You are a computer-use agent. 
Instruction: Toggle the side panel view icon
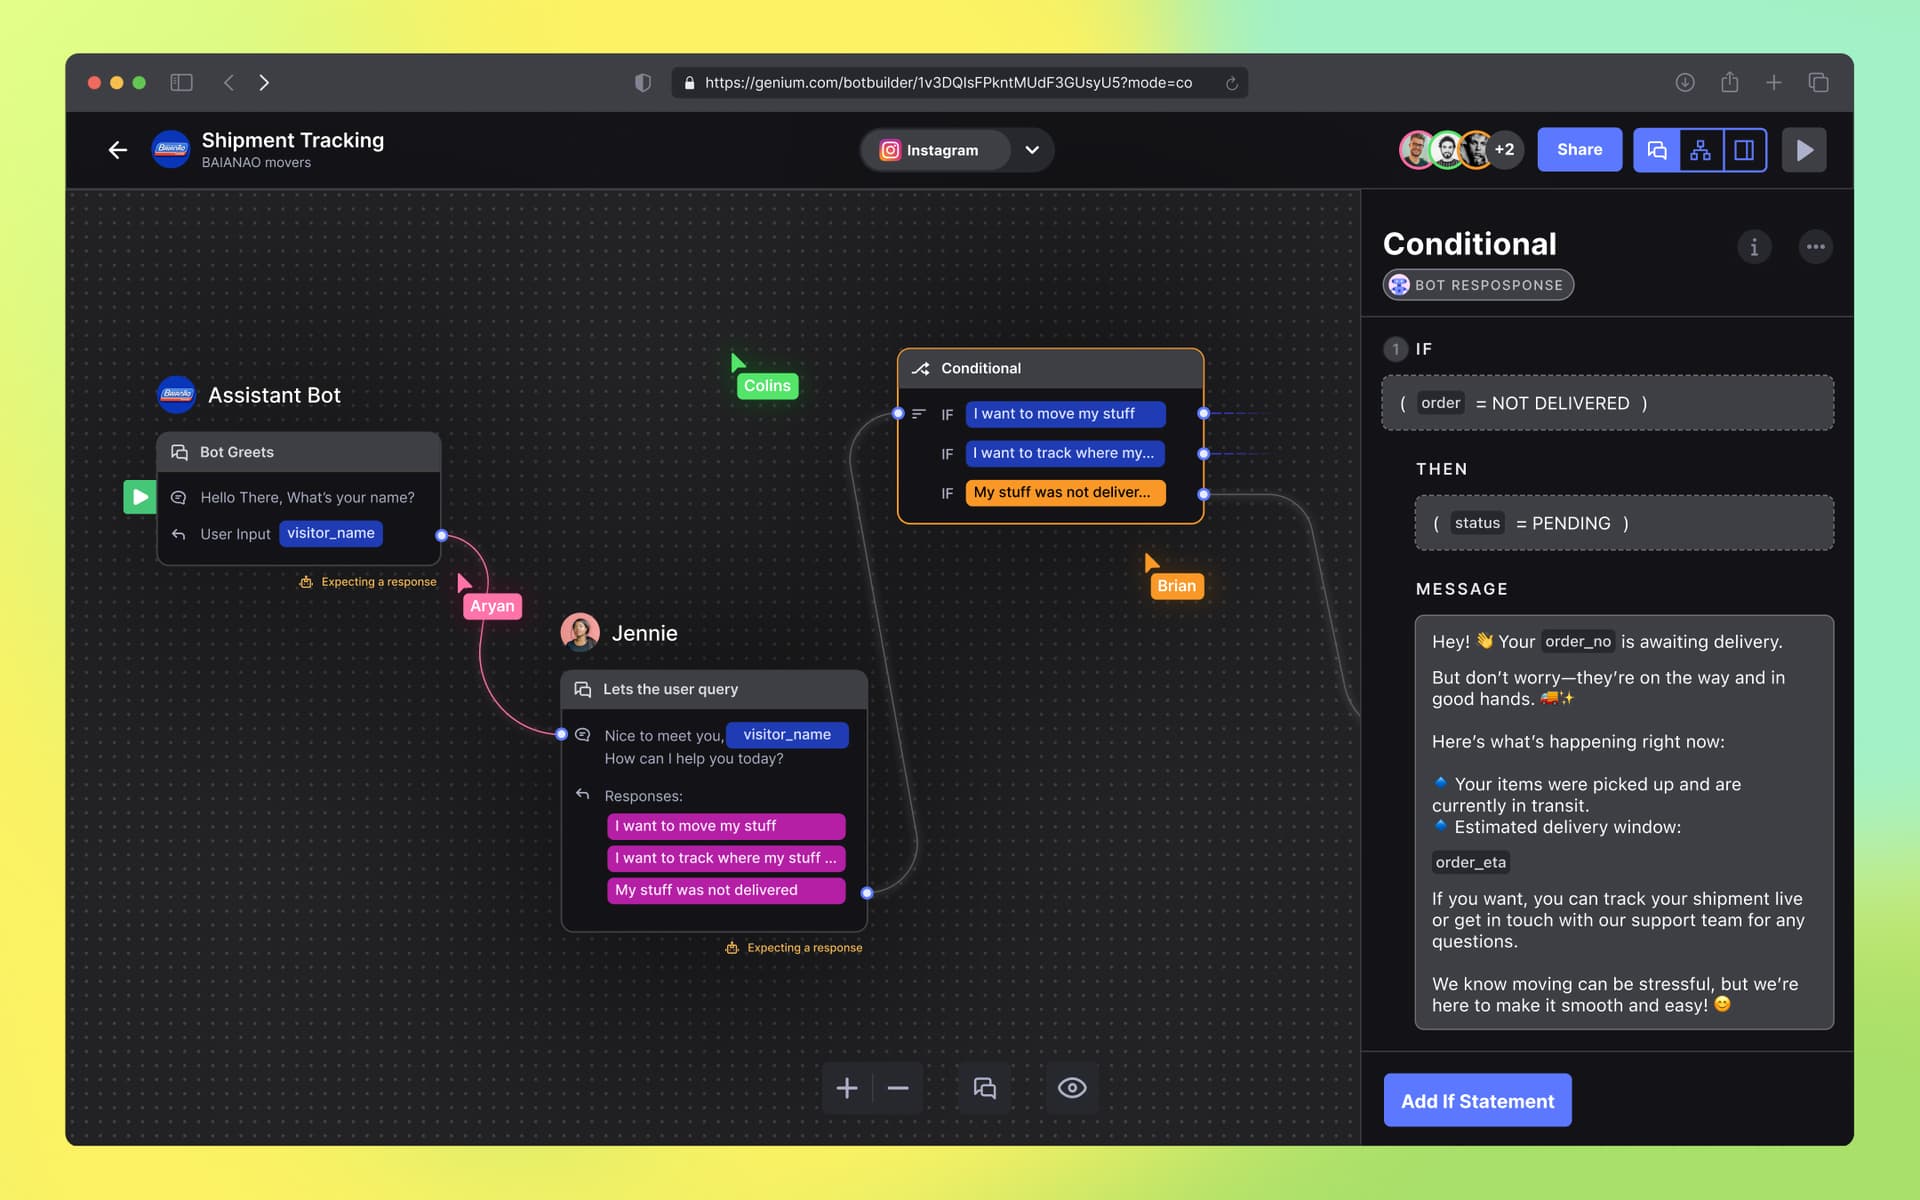[1744, 150]
